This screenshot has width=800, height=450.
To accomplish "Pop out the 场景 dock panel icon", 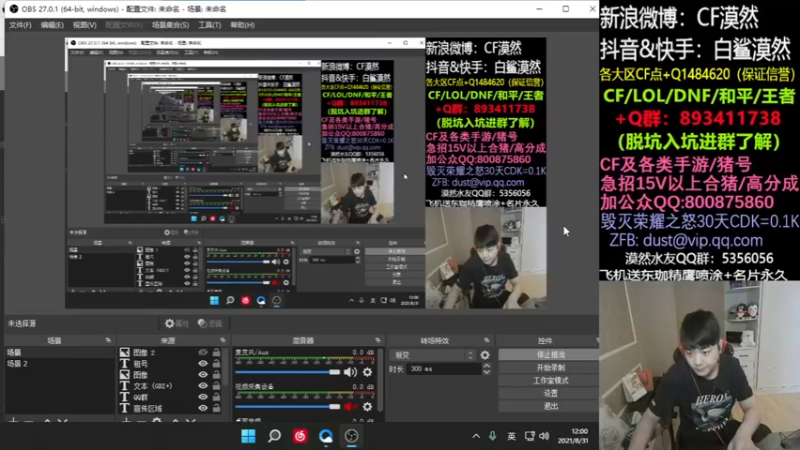I will [x=108, y=340].
